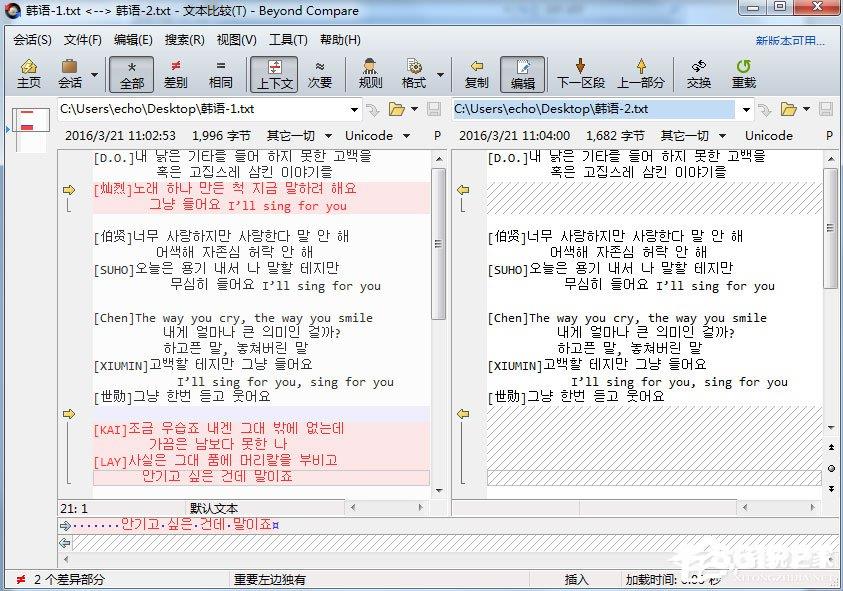This screenshot has width=843, height=591.
Task: Toggle the 编辑 edit mode button
Action: click(x=523, y=74)
